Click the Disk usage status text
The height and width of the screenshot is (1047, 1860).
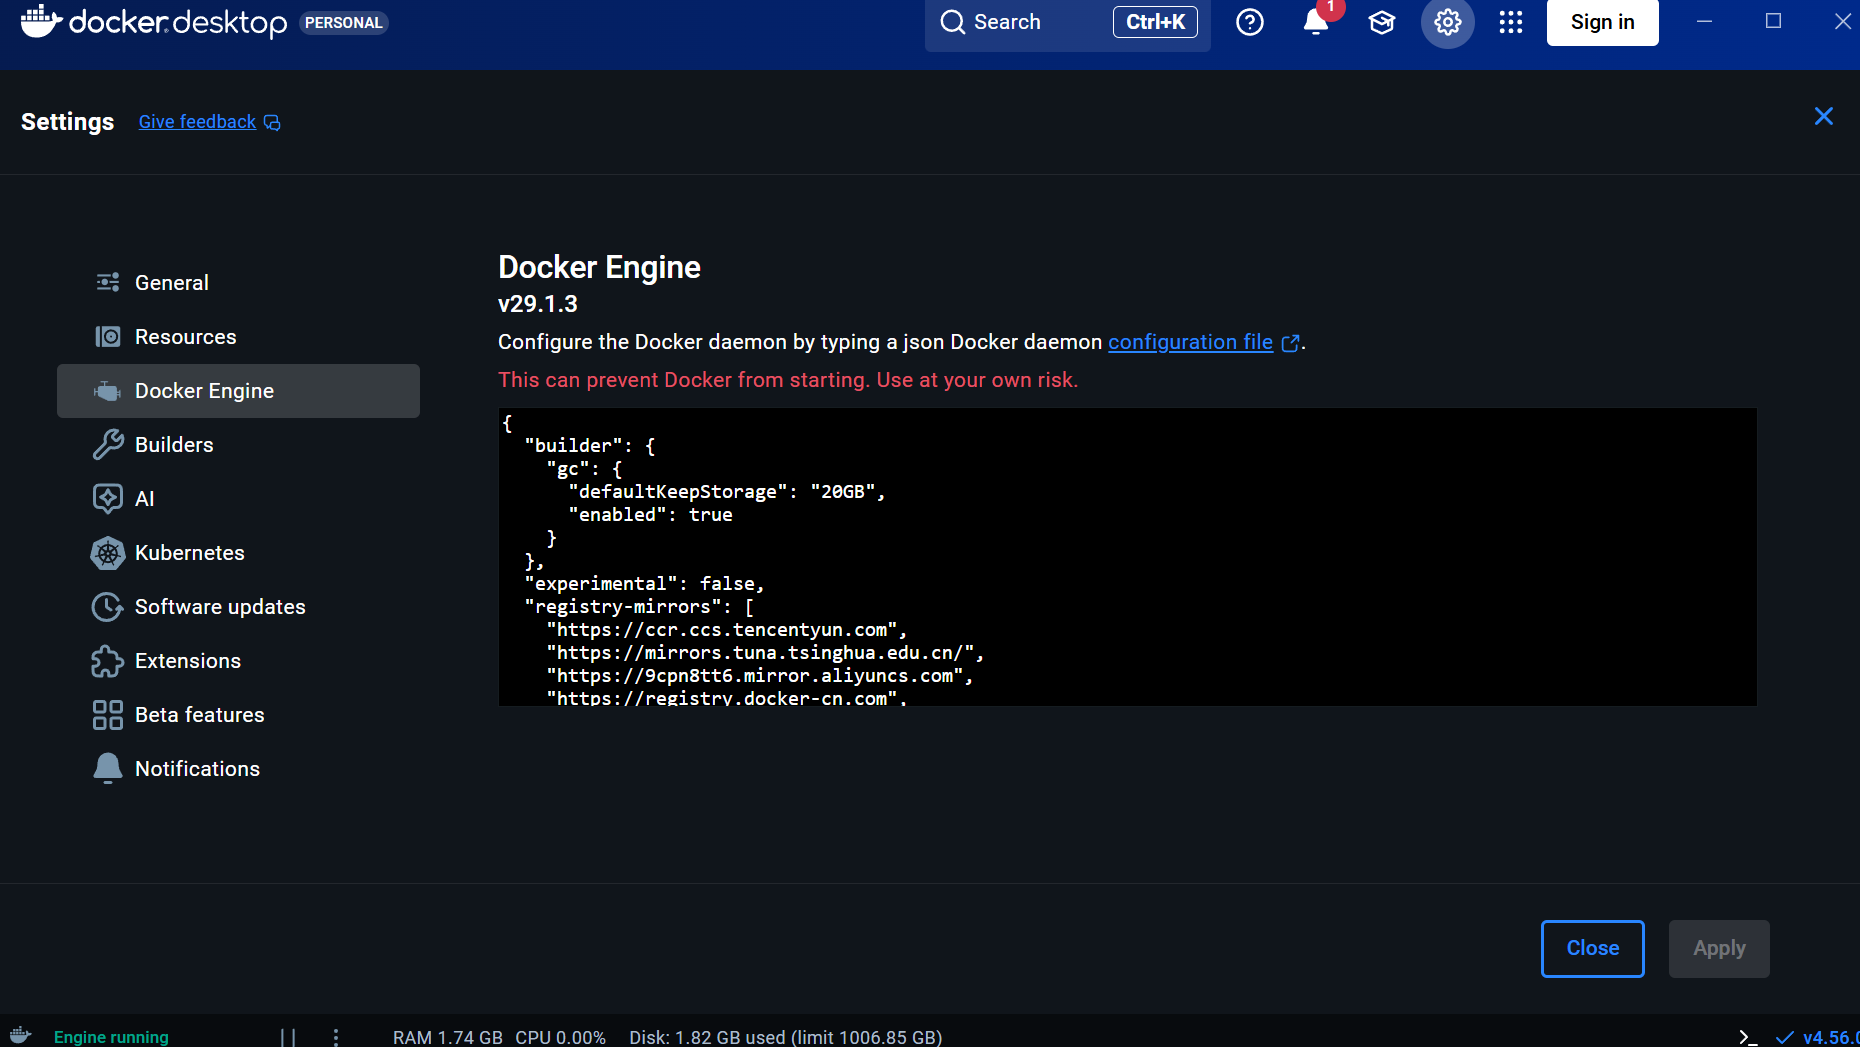(x=785, y=1037)
